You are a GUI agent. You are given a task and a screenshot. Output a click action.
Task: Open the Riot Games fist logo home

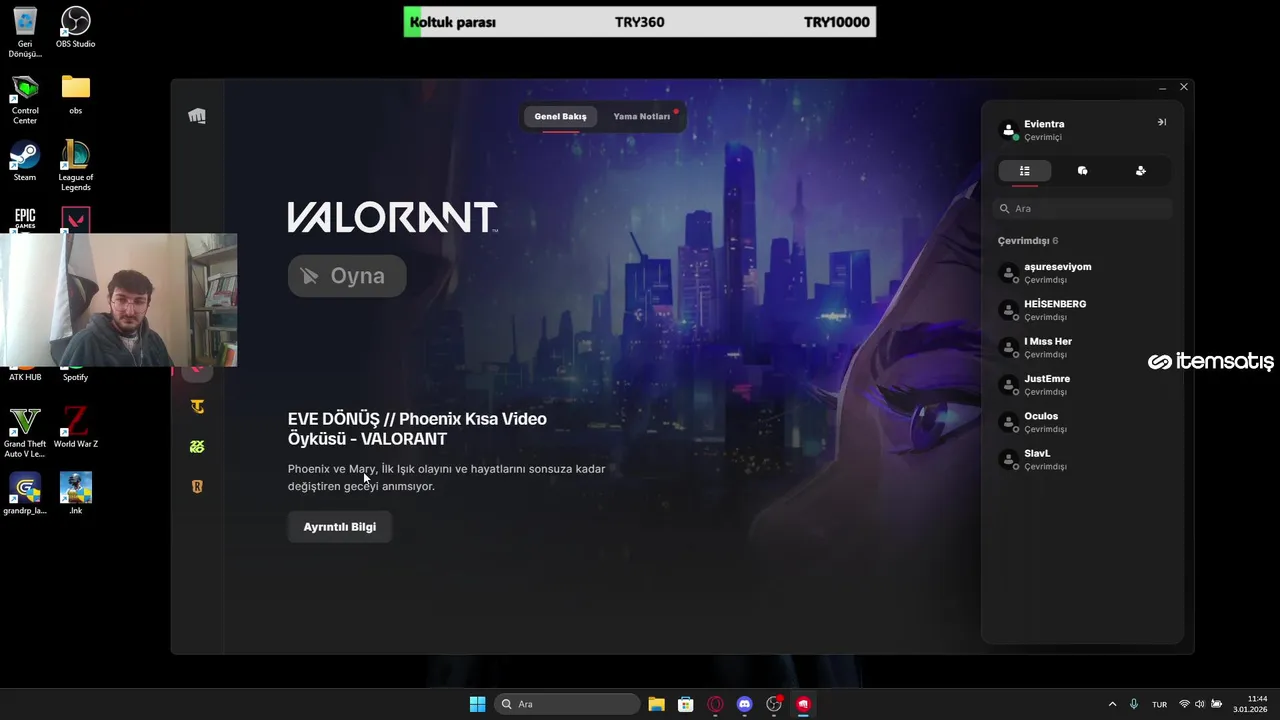[x=197, y=116]
